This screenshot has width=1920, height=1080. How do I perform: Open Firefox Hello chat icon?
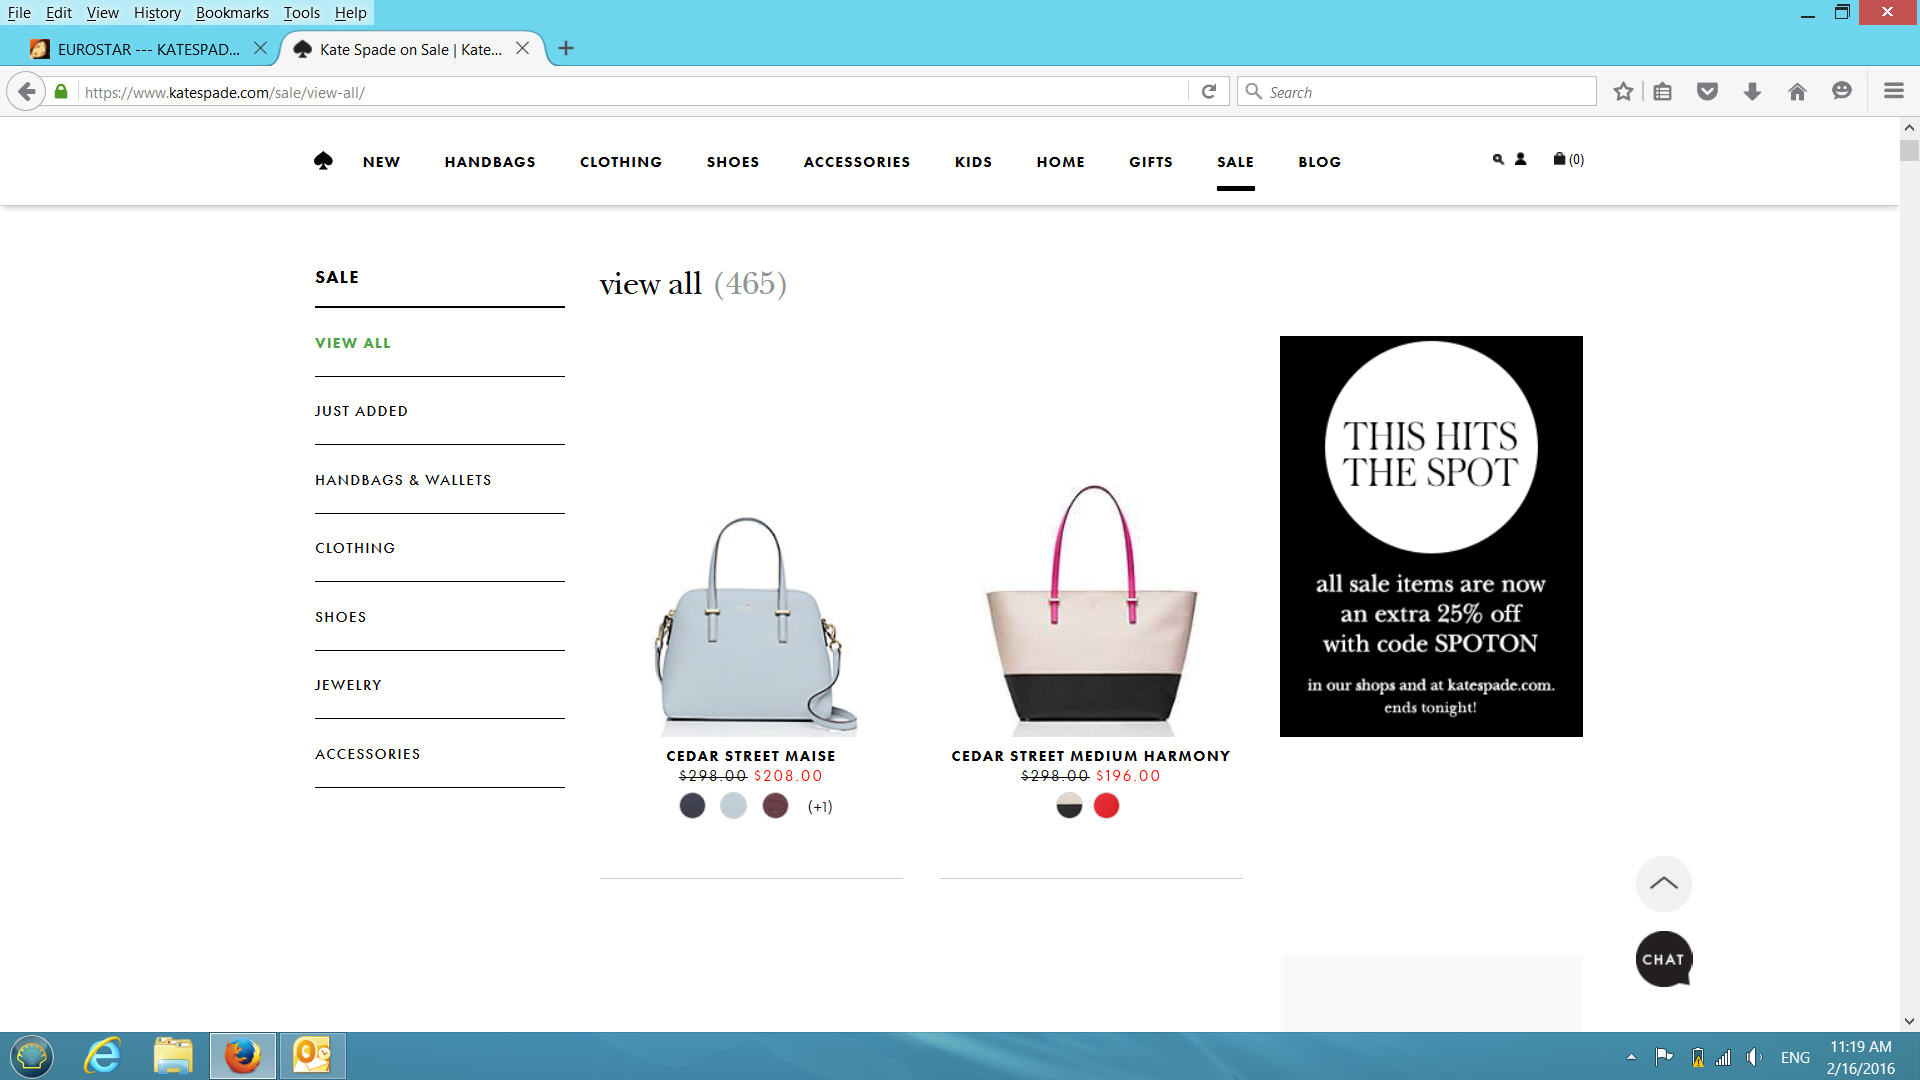point(1842,91)
